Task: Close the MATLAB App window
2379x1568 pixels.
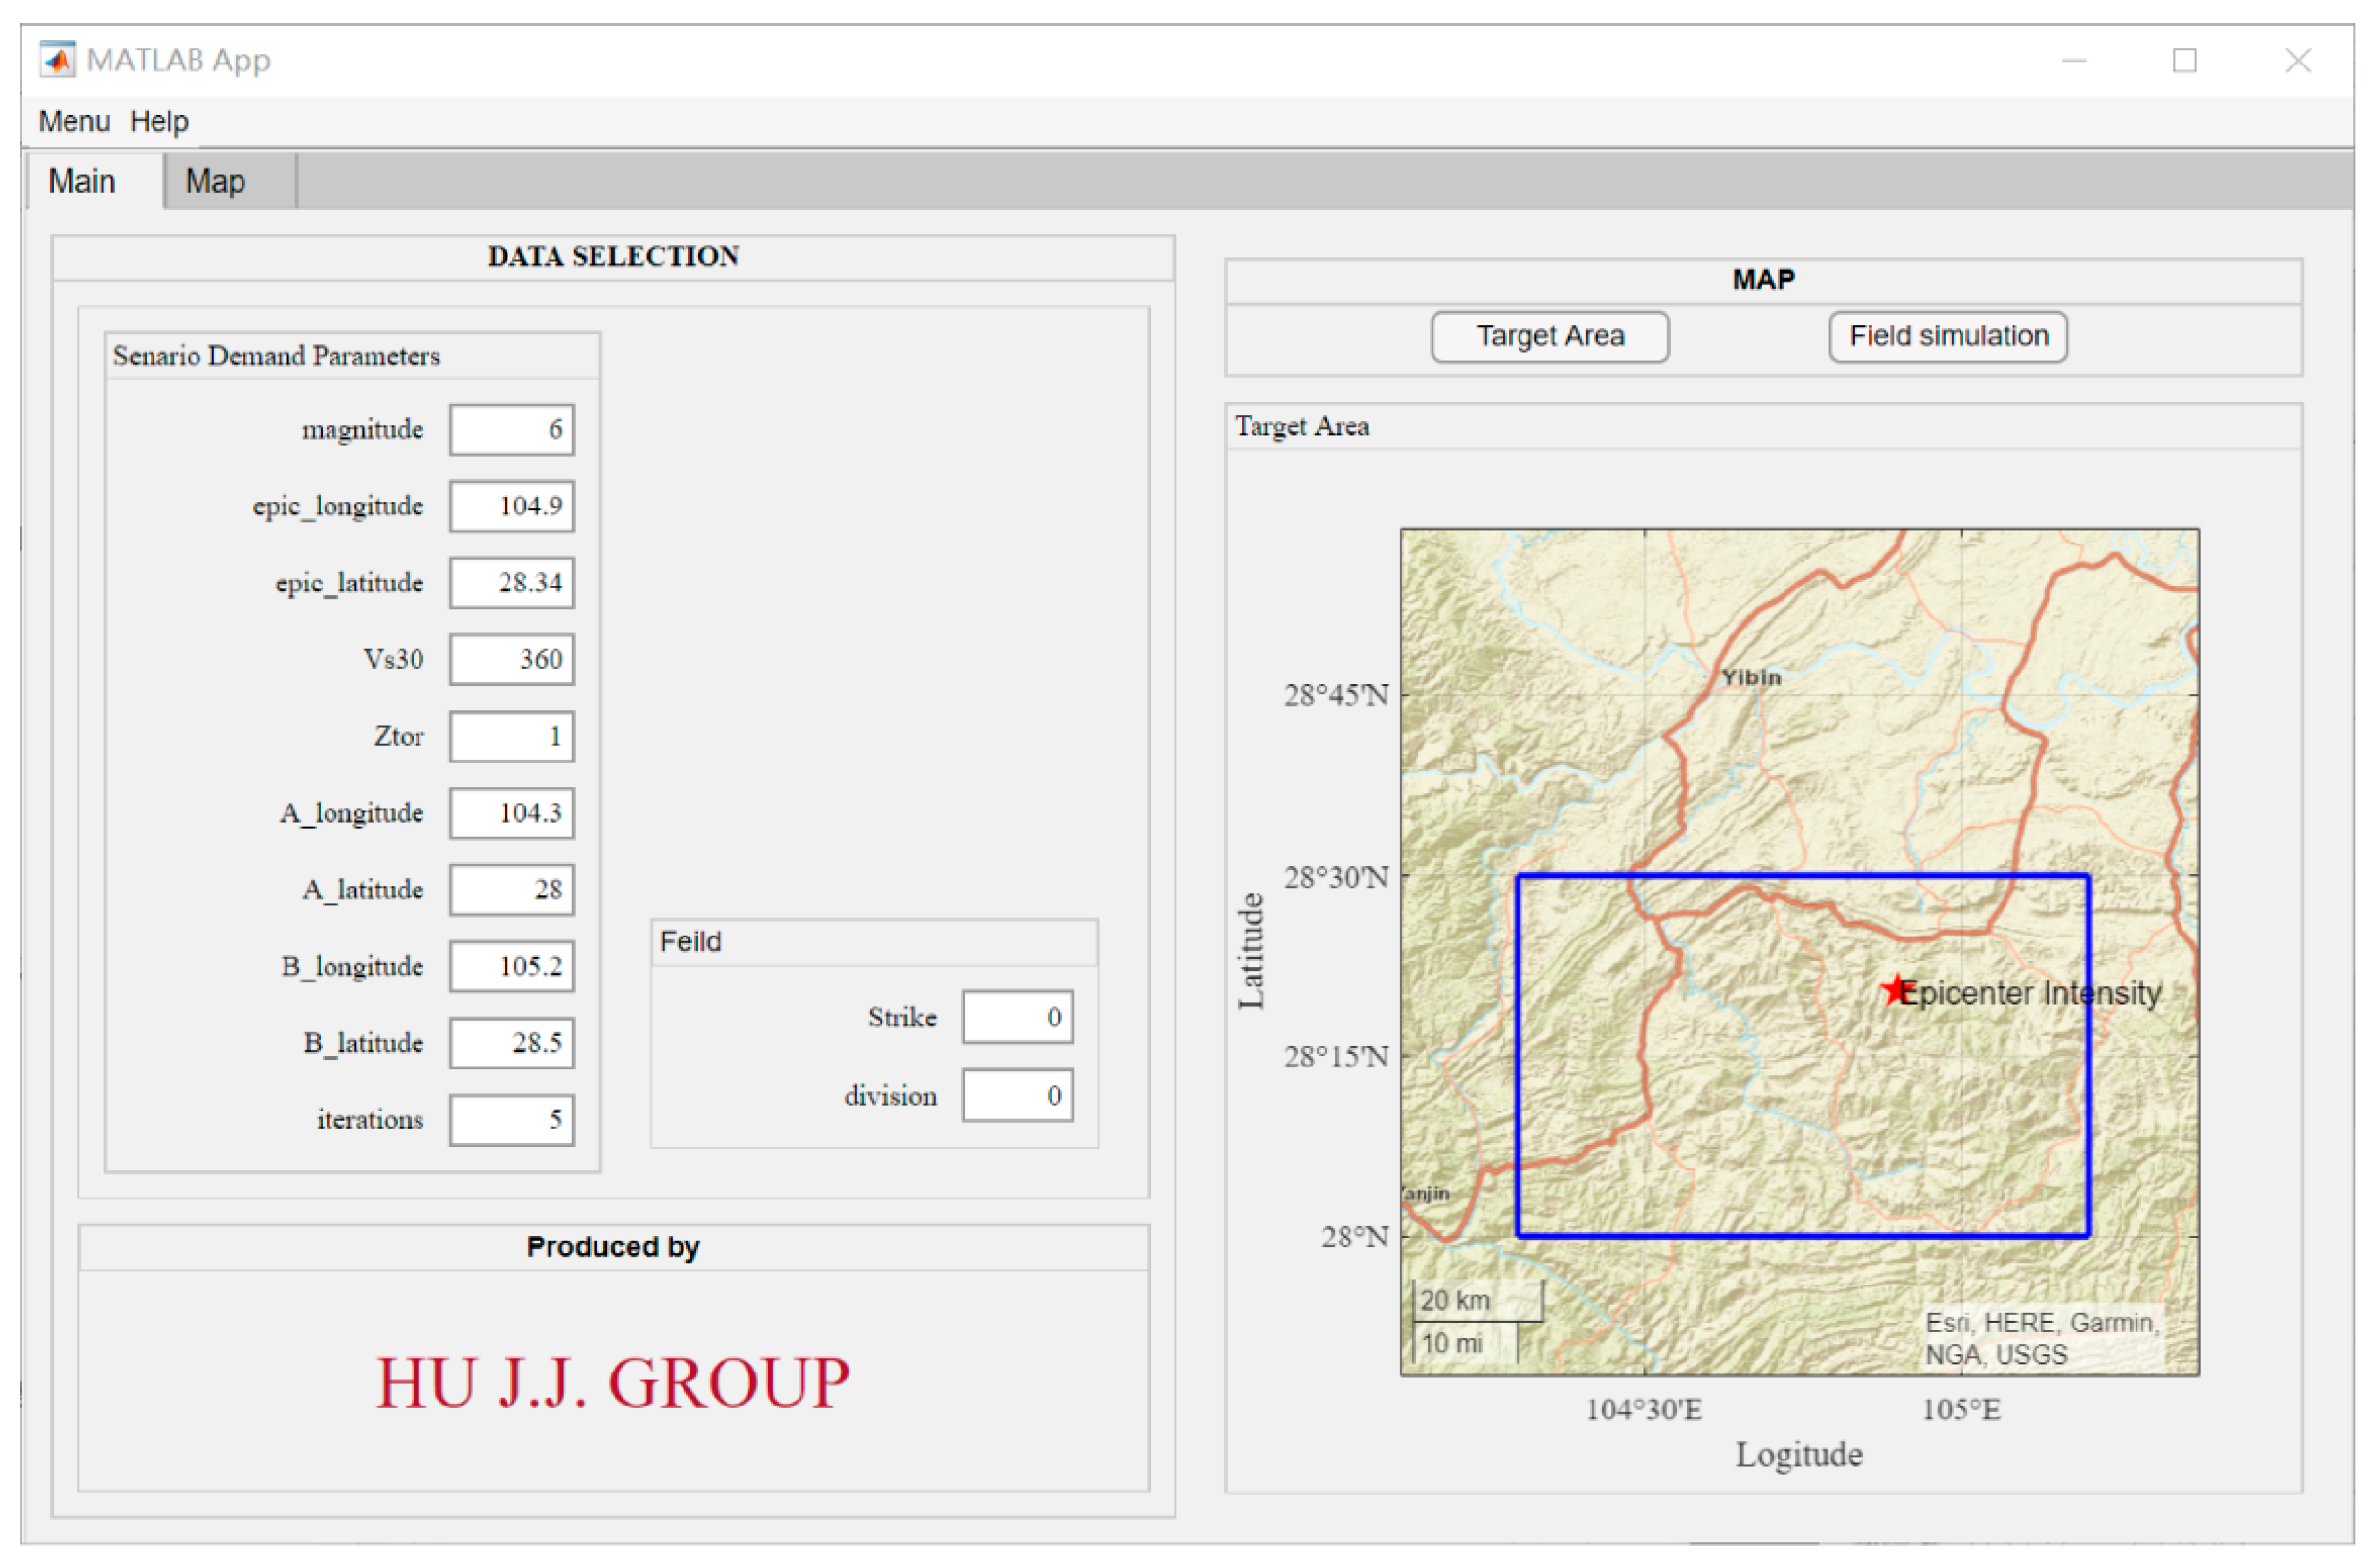Action: tap(2297, 61)
